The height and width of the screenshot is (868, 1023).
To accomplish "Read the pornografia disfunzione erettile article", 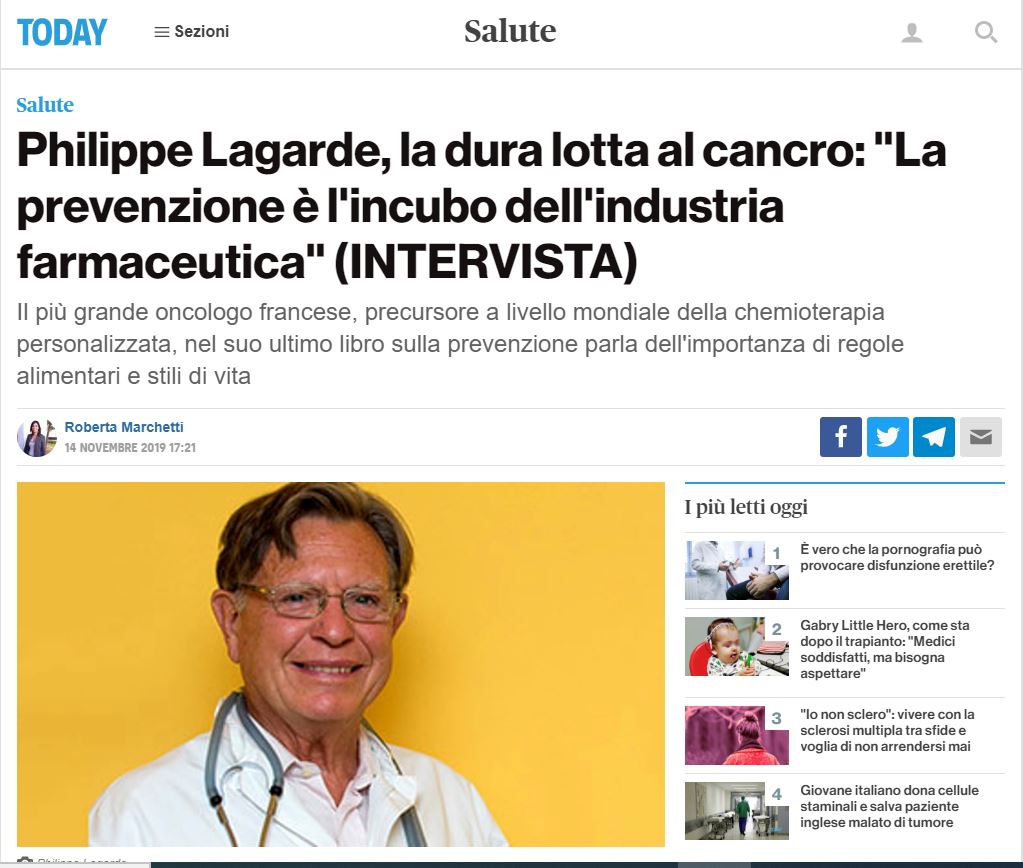I will point(897,557).
